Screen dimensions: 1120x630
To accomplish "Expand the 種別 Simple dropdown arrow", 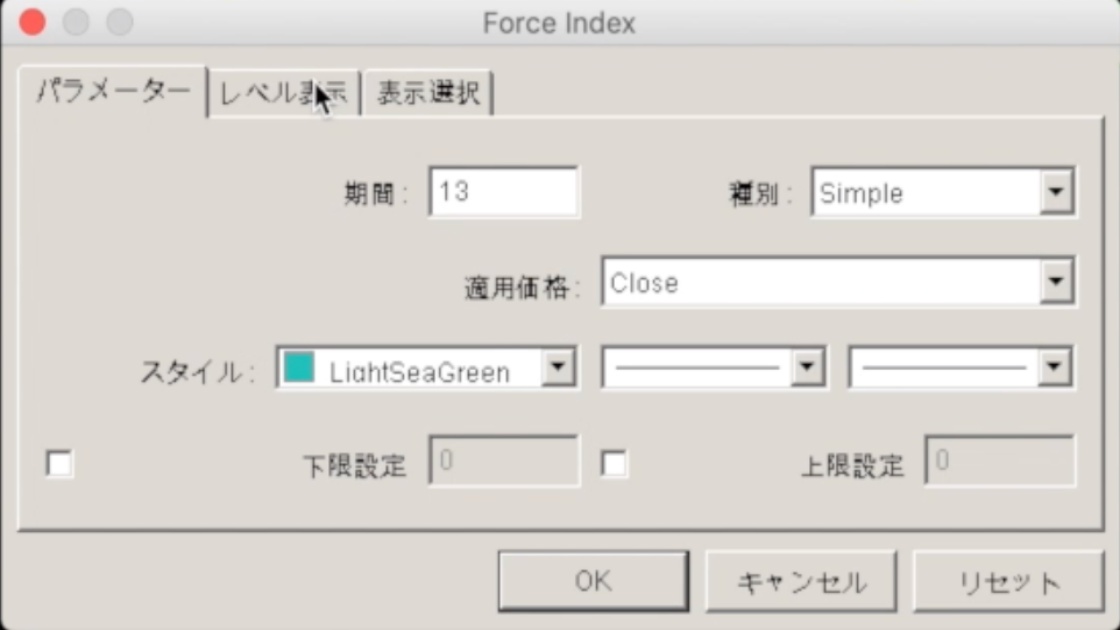I will tap(1056, 191).
